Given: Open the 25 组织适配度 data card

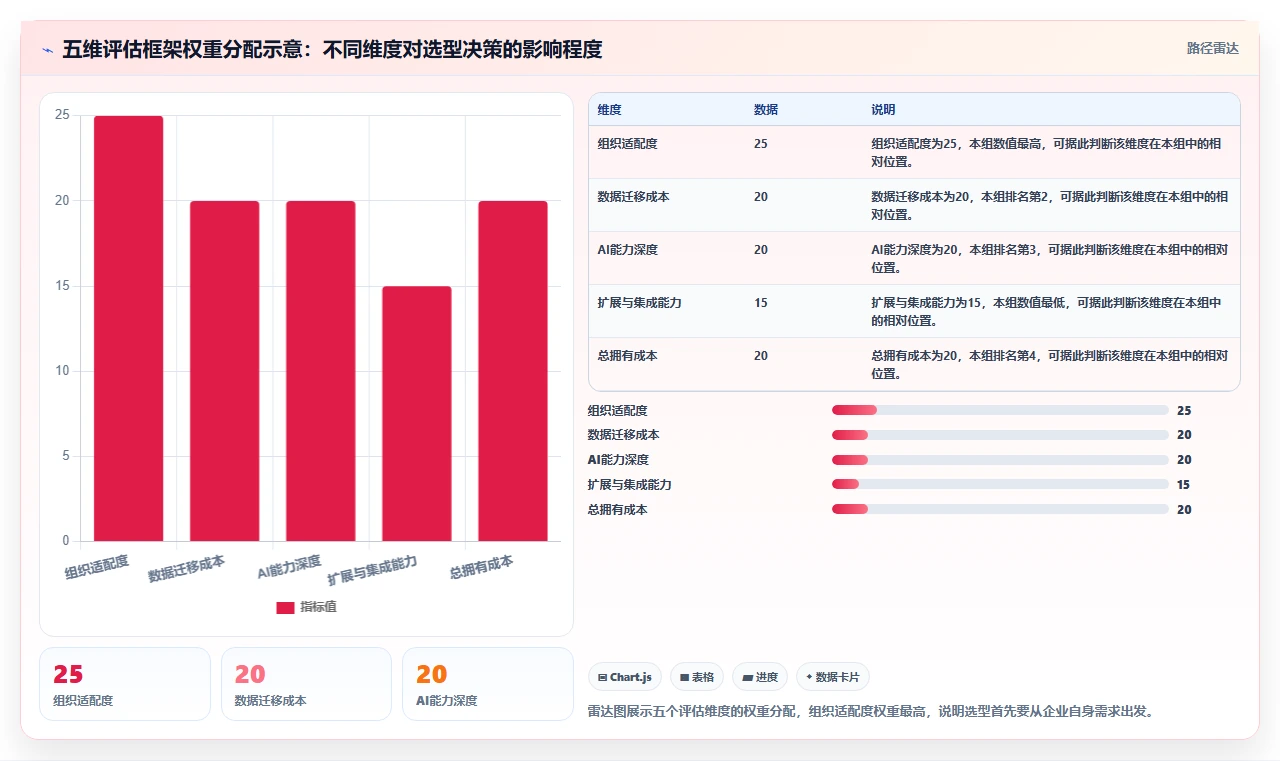Looking at the screenshot, I should [125, 684].
